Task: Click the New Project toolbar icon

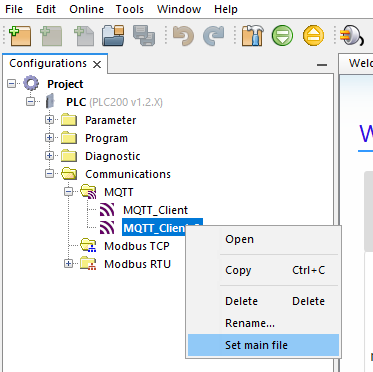Action: [x=20, y=36]
